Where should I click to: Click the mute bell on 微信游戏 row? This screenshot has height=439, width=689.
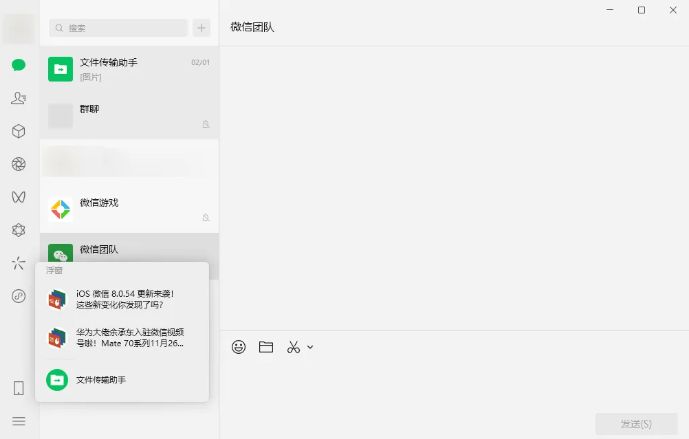click(x=206, y=218)
